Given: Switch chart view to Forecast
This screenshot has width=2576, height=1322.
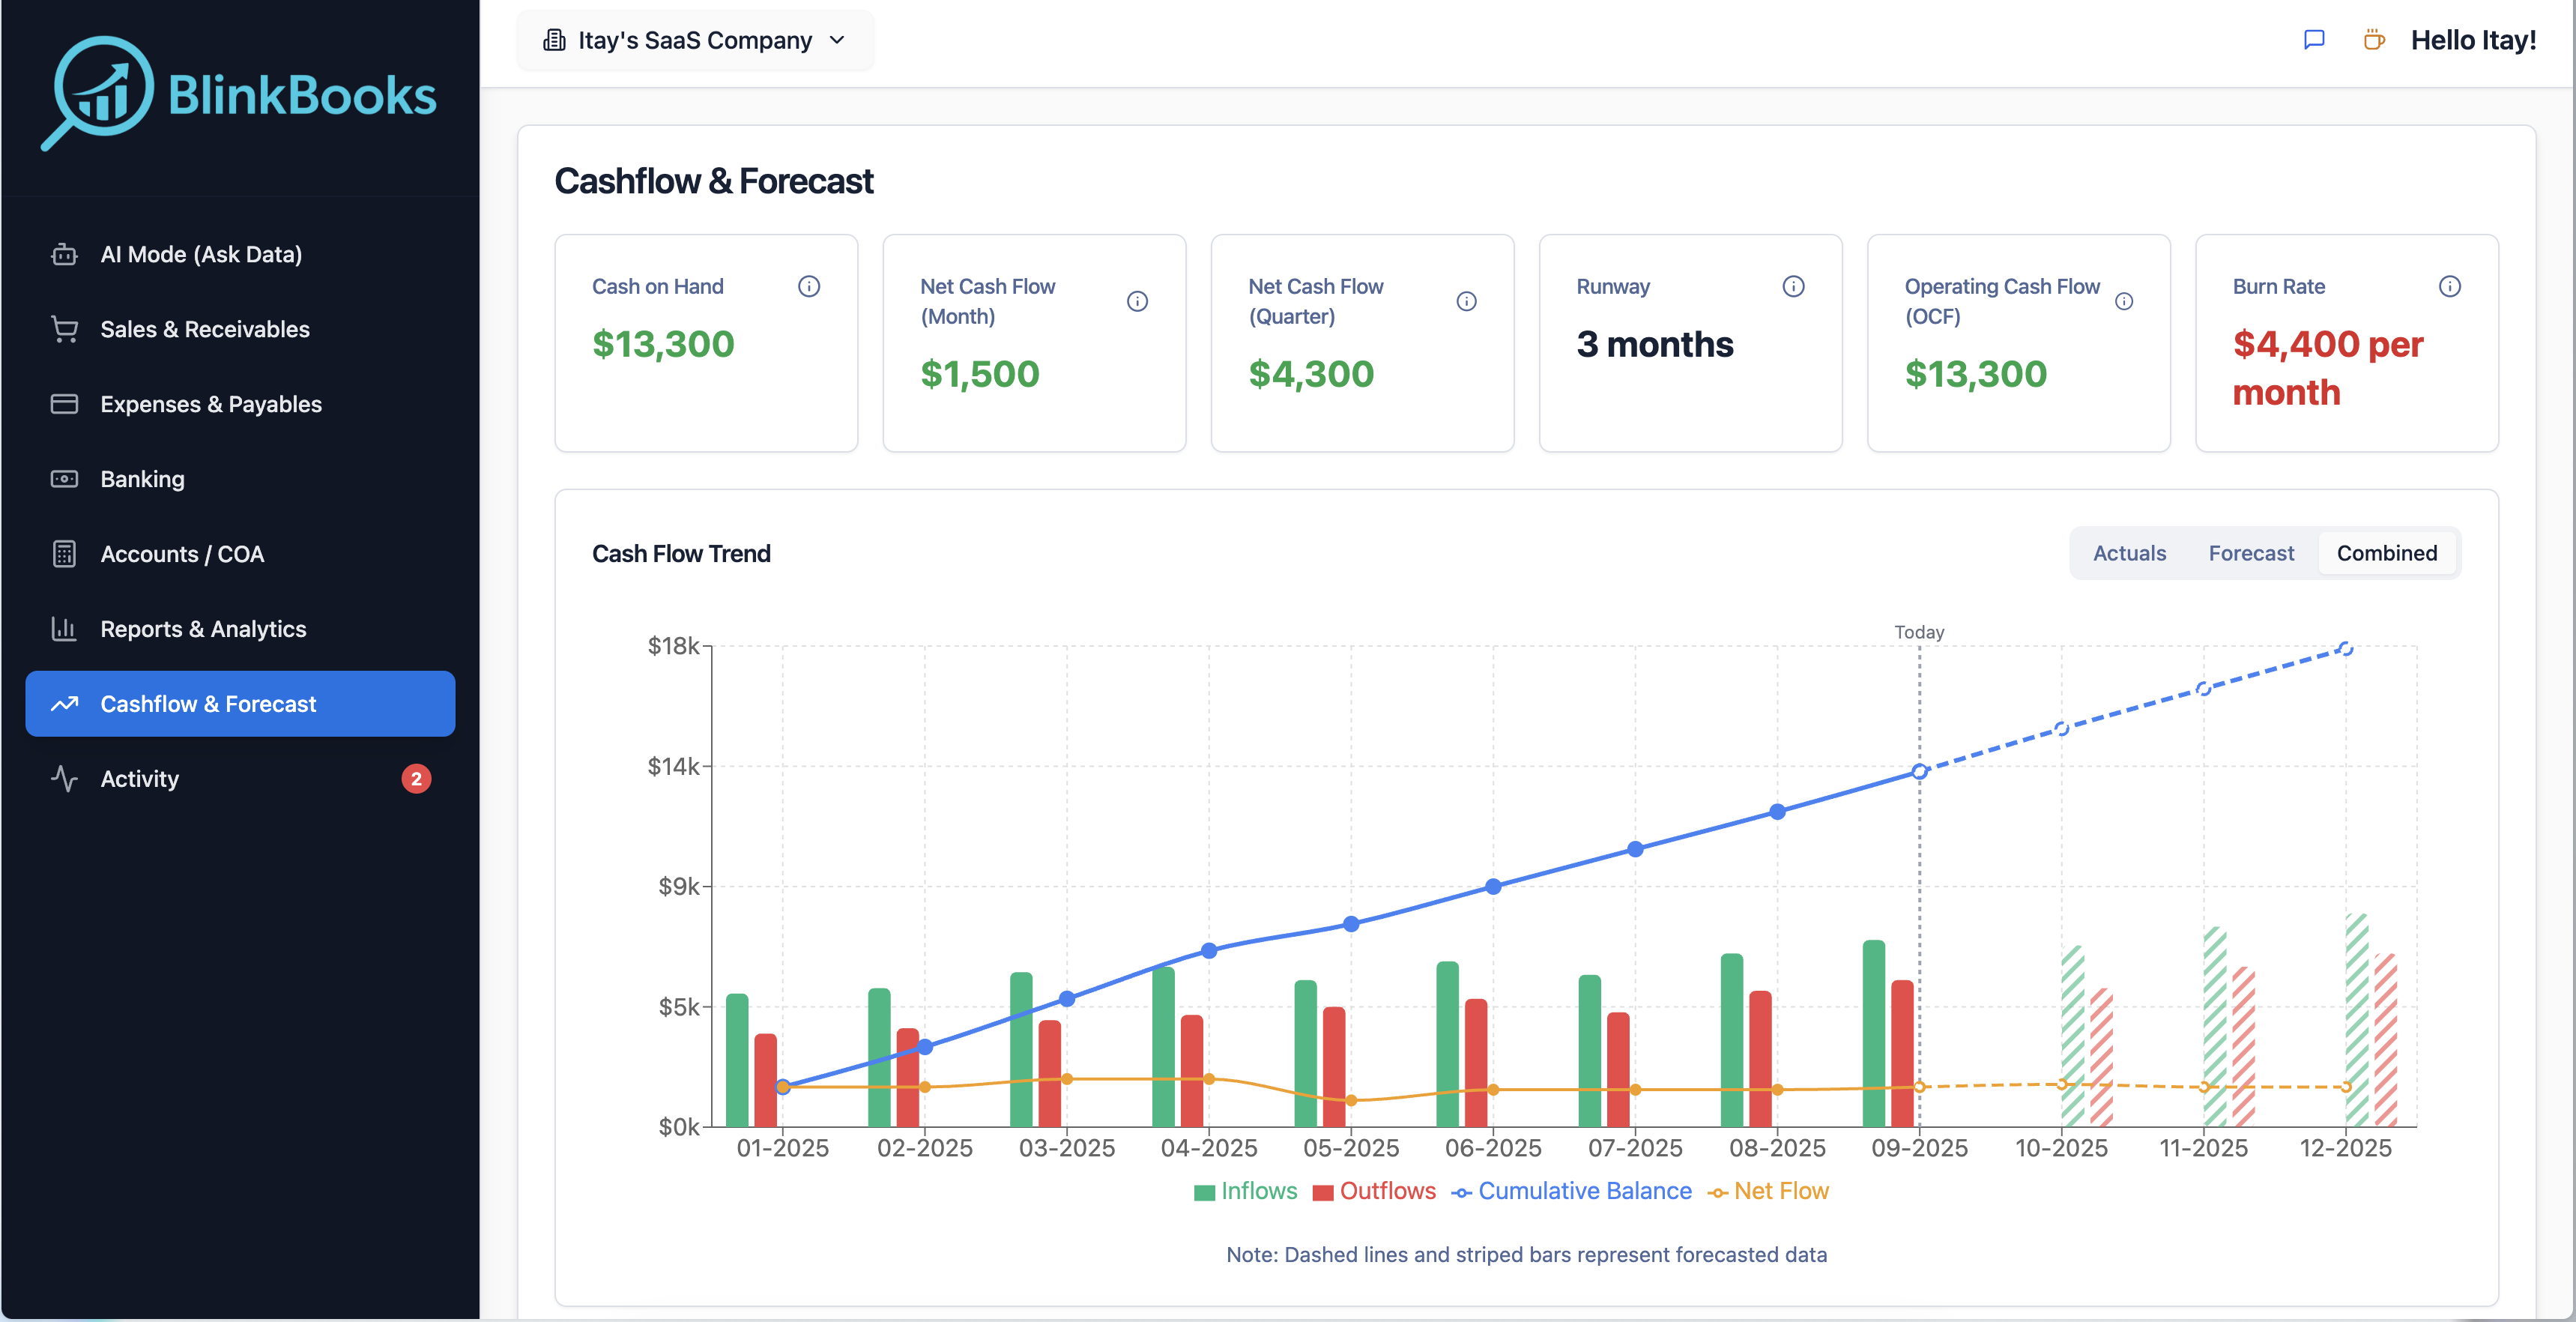Looking at the screenshot, I should pyautogui.click(x=2251, y=553).
